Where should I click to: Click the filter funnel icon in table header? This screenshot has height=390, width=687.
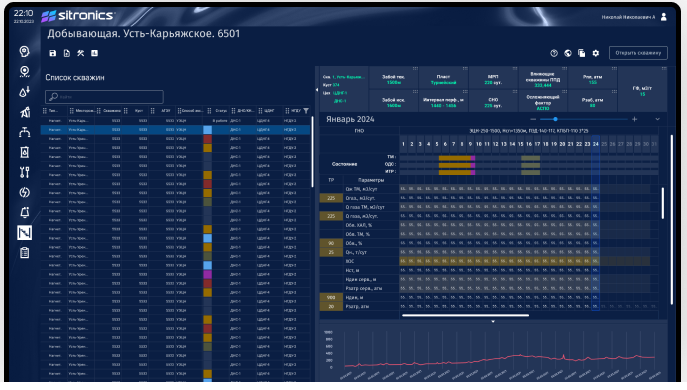coord(306,111)
